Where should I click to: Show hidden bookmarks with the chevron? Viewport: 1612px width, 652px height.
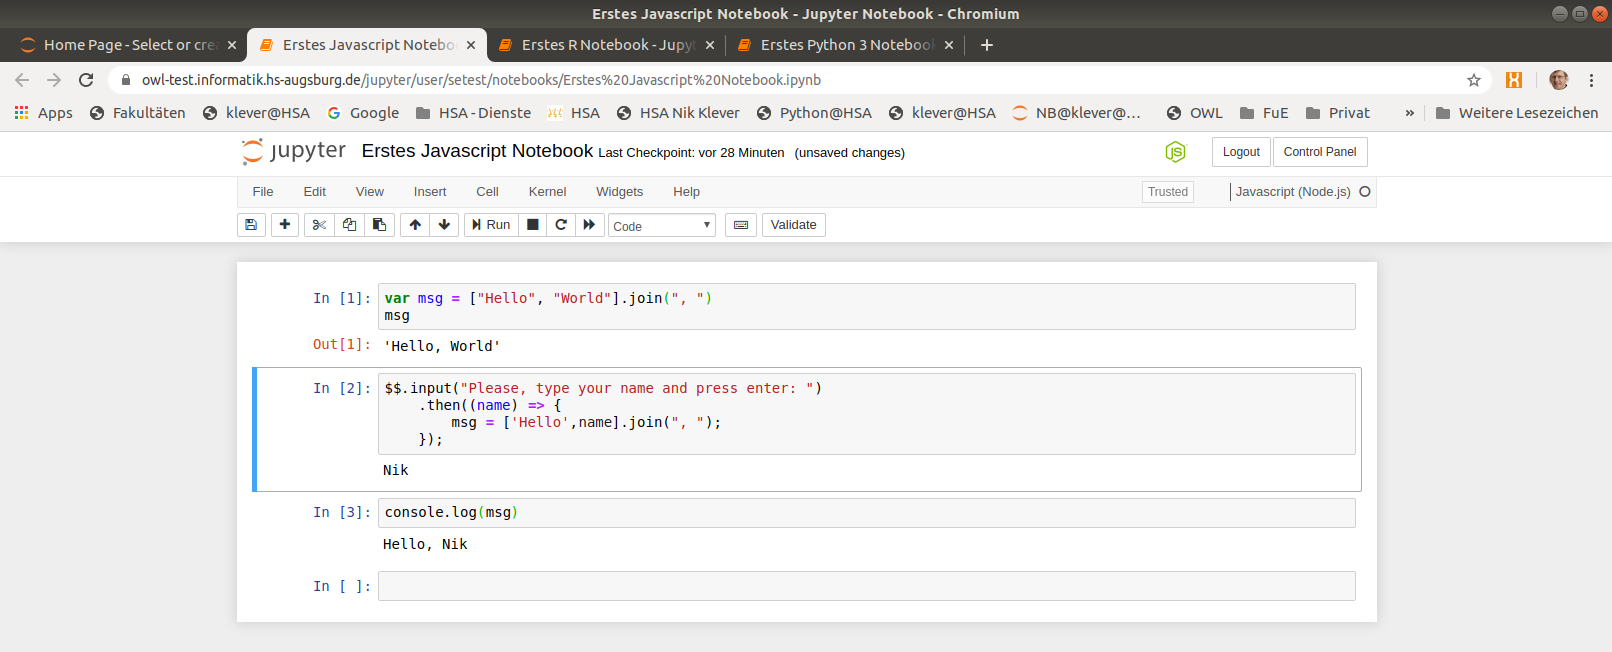click(x=1410, y=113)
